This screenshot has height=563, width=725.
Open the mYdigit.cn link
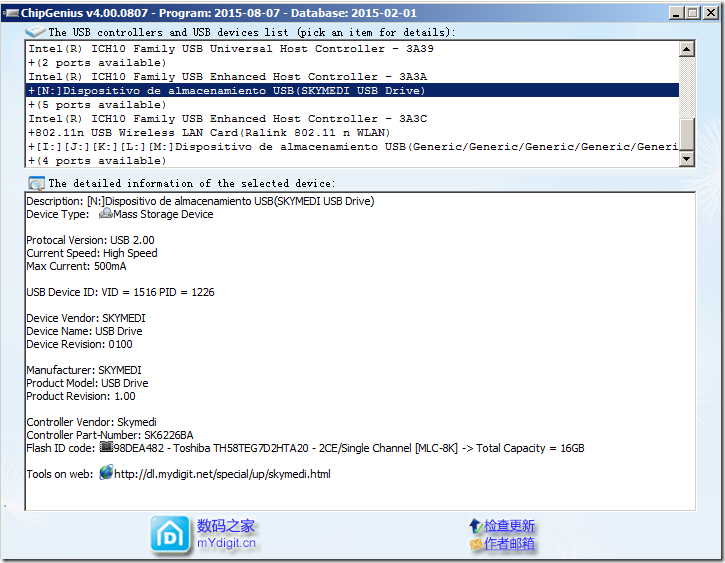pyautogui.click(x=226, y=543)
